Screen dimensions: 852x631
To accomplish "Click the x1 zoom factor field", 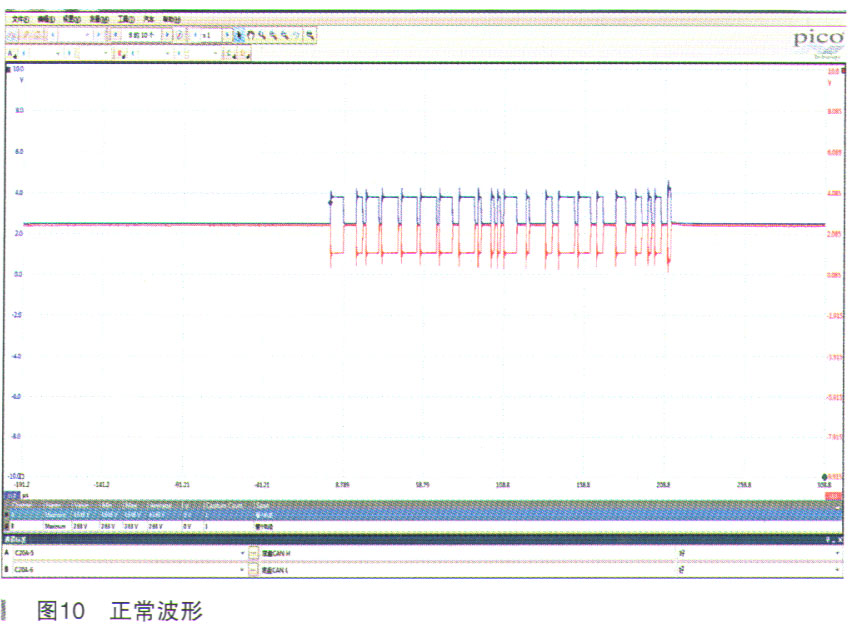I will click(x=209, y=35).
